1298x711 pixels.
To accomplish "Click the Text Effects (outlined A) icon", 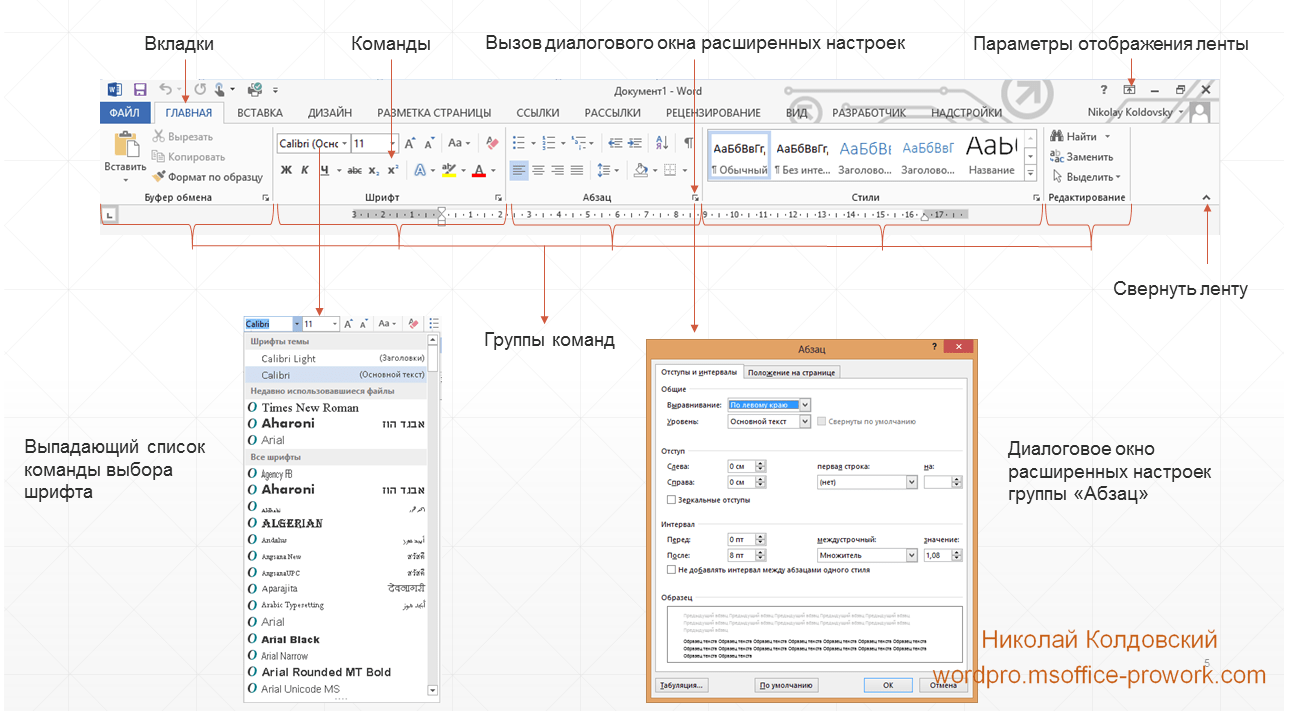I will point(420,170).
